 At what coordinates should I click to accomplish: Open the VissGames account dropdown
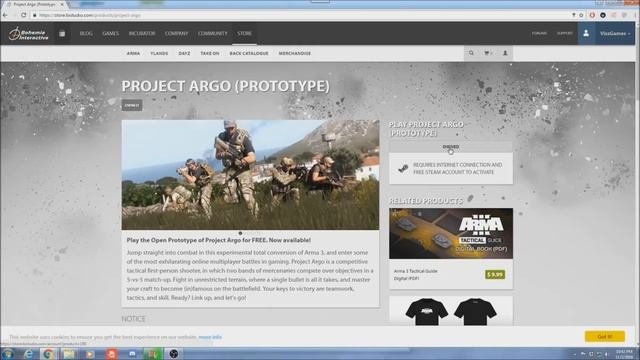coord(615,33)
